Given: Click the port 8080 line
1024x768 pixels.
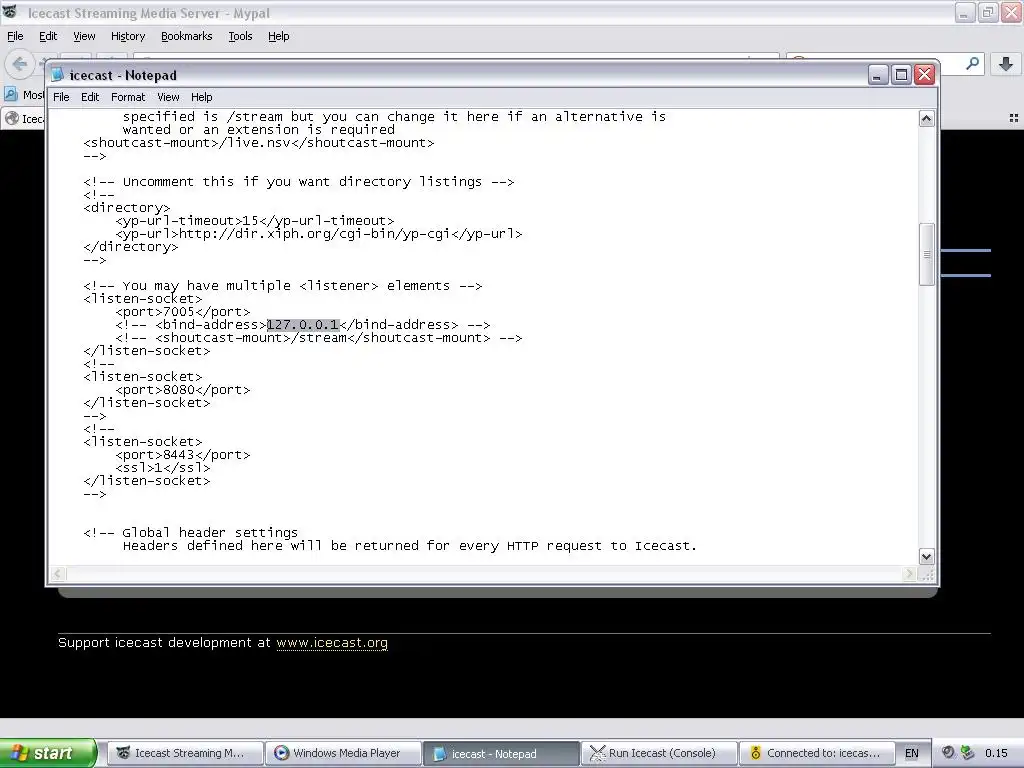Looking at the screenshot, I should coord(183,390).
